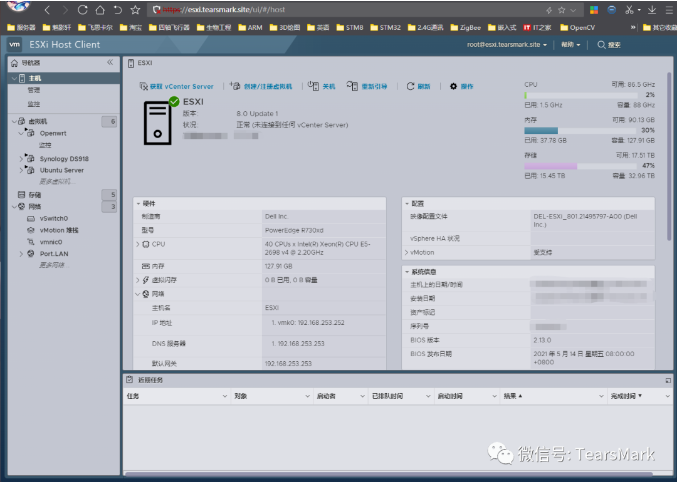Click the Storage icon in navigator
The width and height of the screenshot is (677, 482).
point(22,195)
